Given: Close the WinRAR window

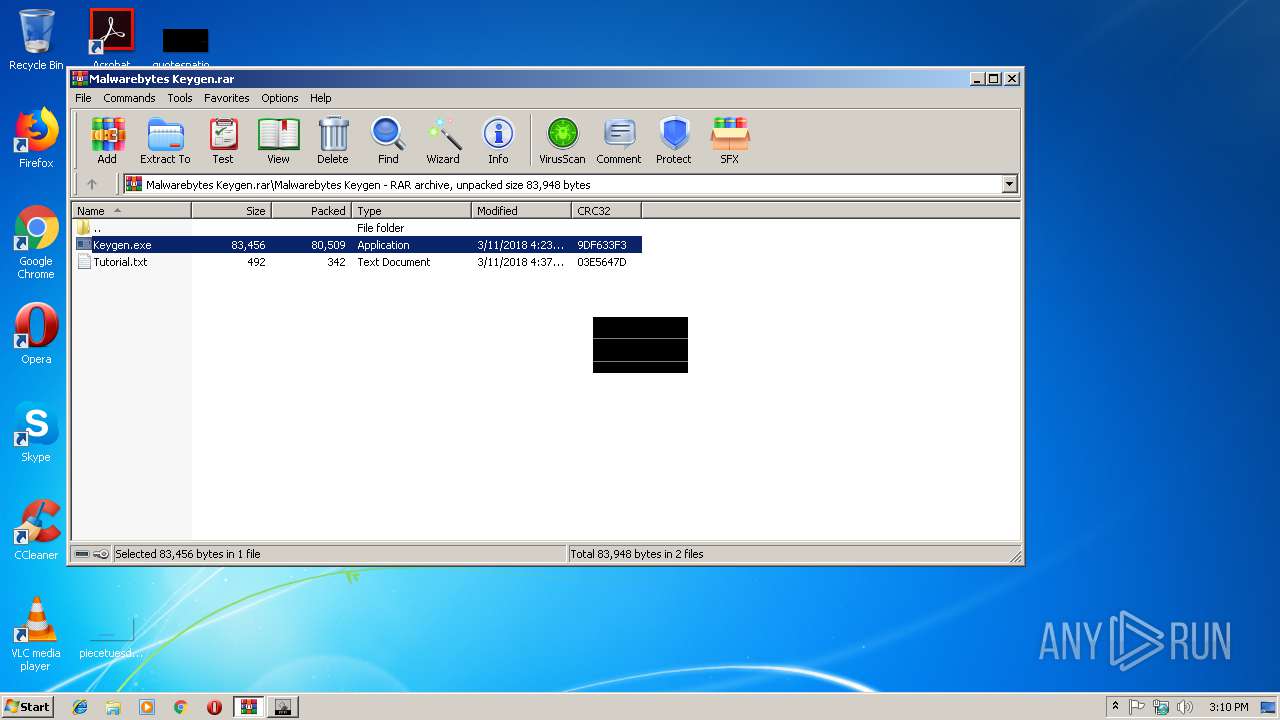Looking at the screenshot, I should (1011, 79).
